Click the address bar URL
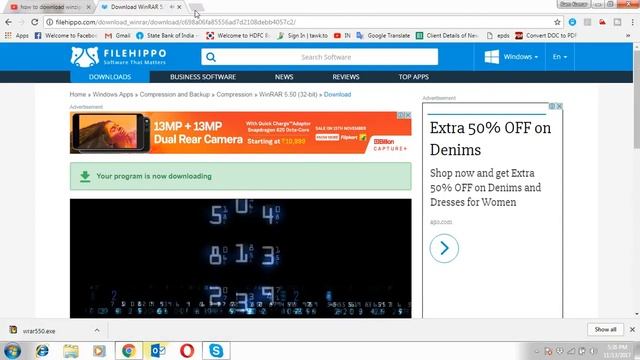The image size is (640, 360). coord(176,22)
